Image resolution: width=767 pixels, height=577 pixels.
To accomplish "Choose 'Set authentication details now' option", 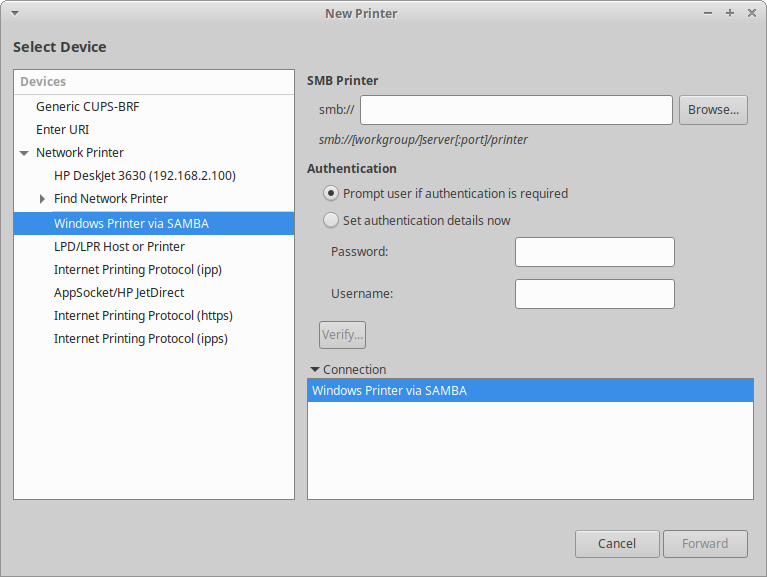I will coord(331,220).
